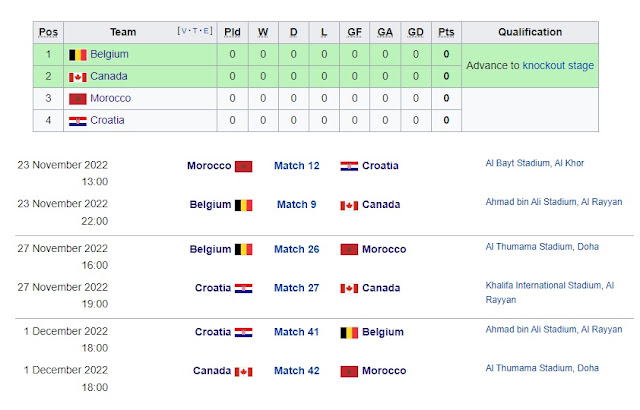
Task: Click the Belgium flag in the Match 9 row
Action: pos(244,205)
